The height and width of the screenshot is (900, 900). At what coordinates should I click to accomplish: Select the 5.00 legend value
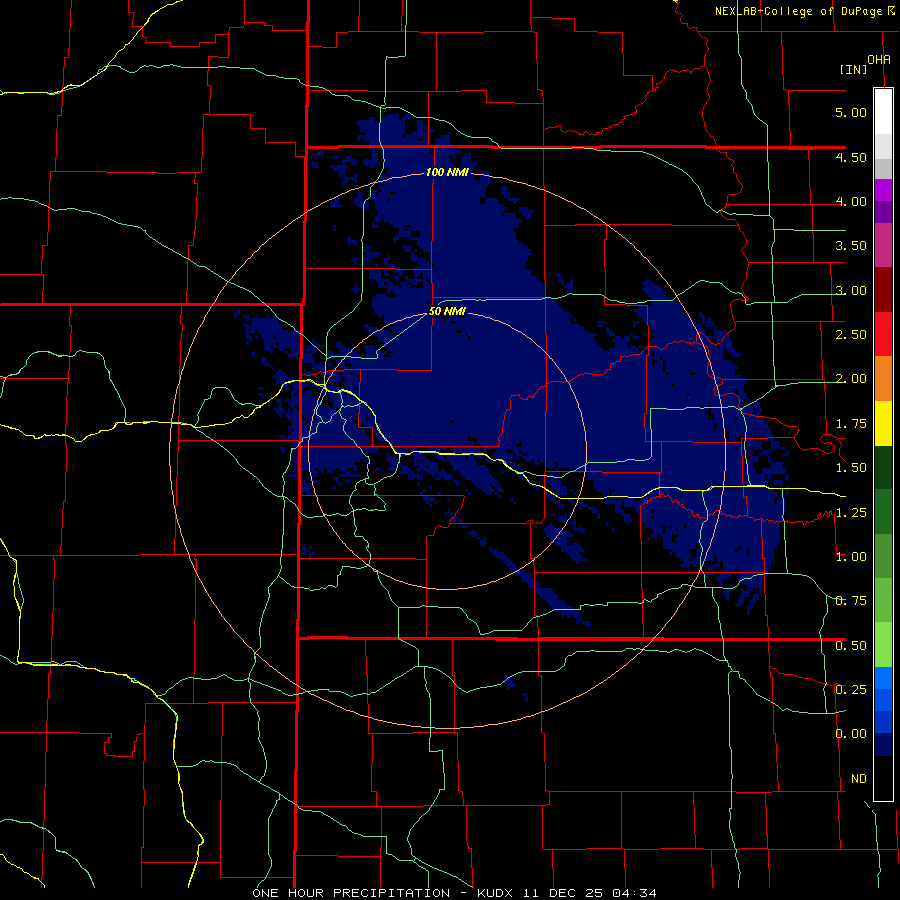click(x=851, y=112)
